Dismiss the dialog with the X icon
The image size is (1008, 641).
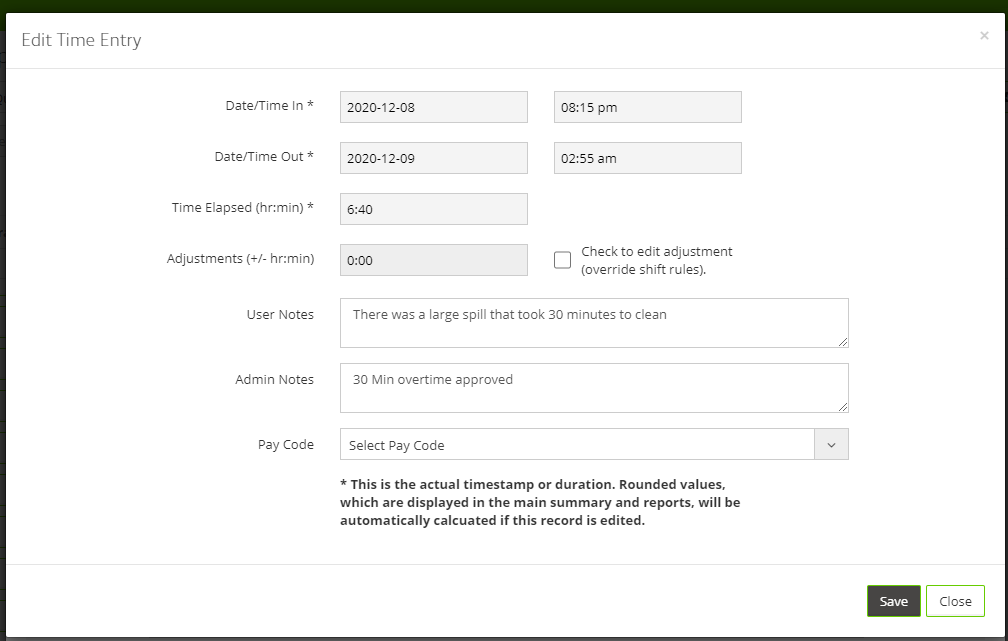(984, 36)
